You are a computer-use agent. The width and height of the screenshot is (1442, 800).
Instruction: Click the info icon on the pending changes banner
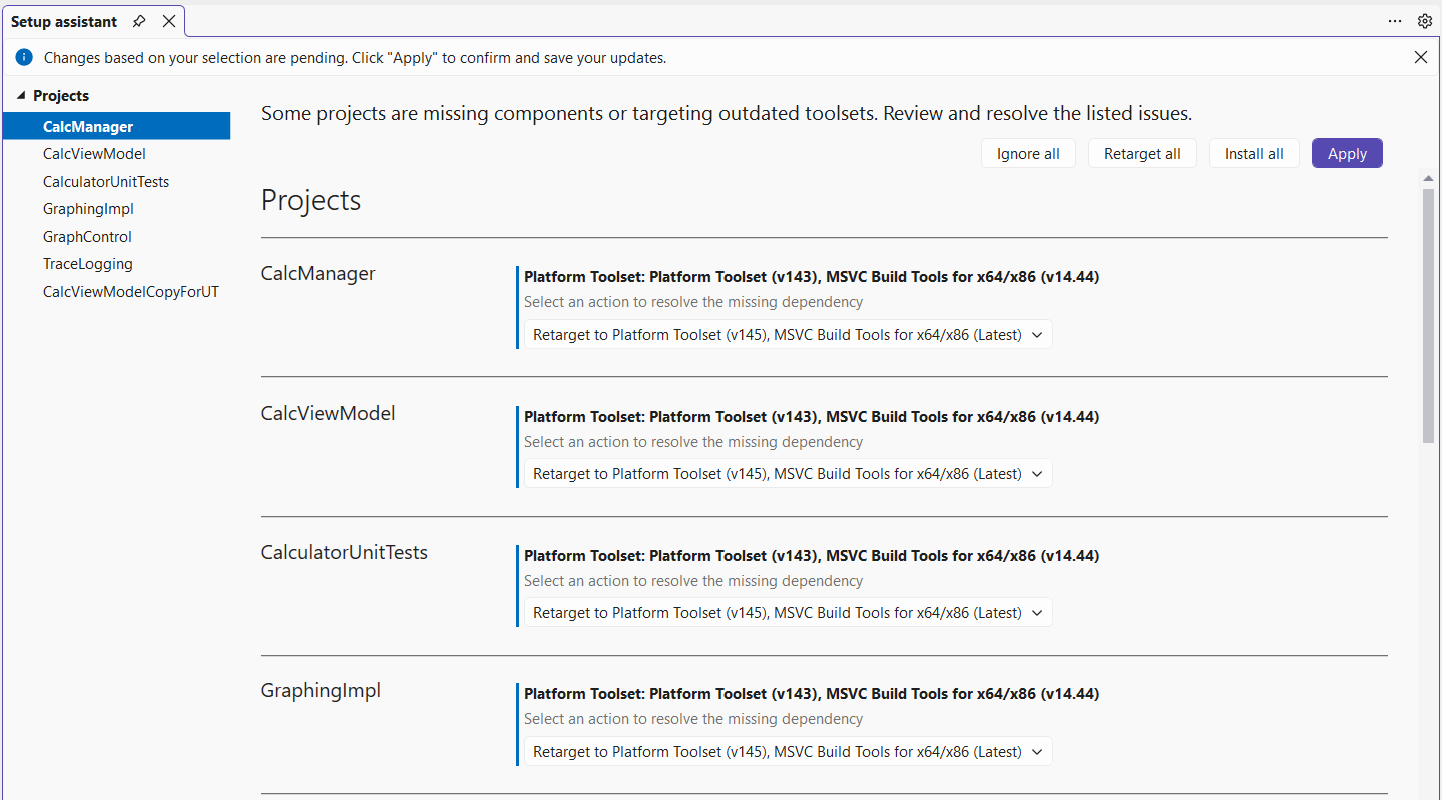[23, 57]
